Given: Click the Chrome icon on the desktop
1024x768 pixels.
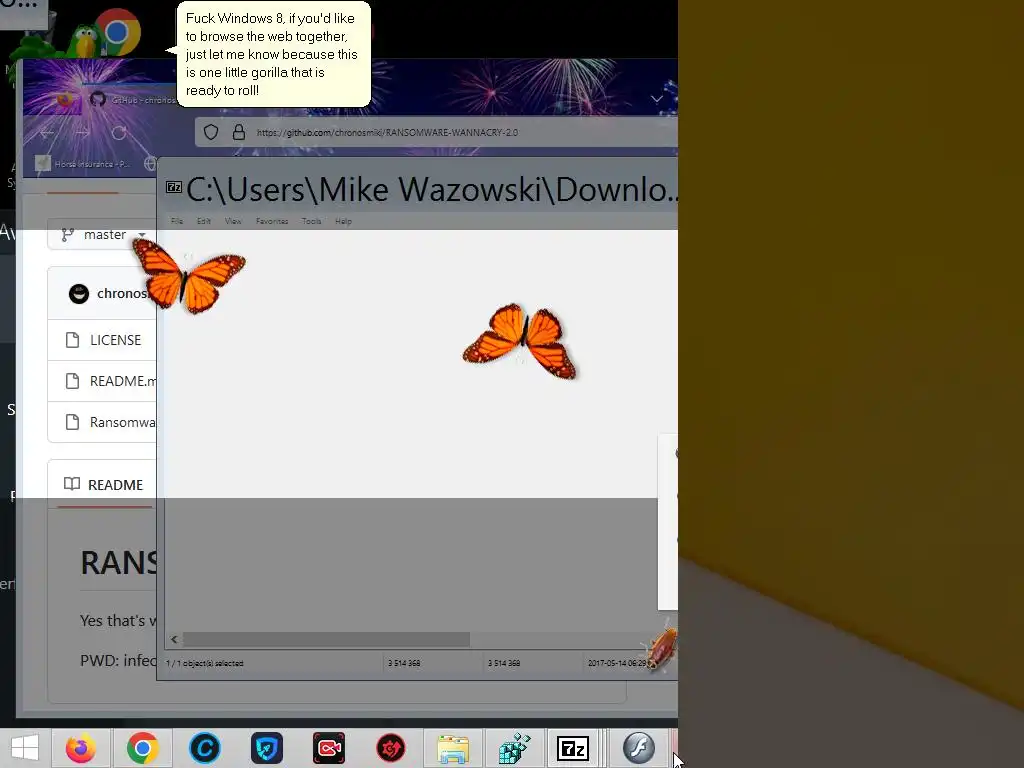Looking at the screenshot, I should coord(117,31).
